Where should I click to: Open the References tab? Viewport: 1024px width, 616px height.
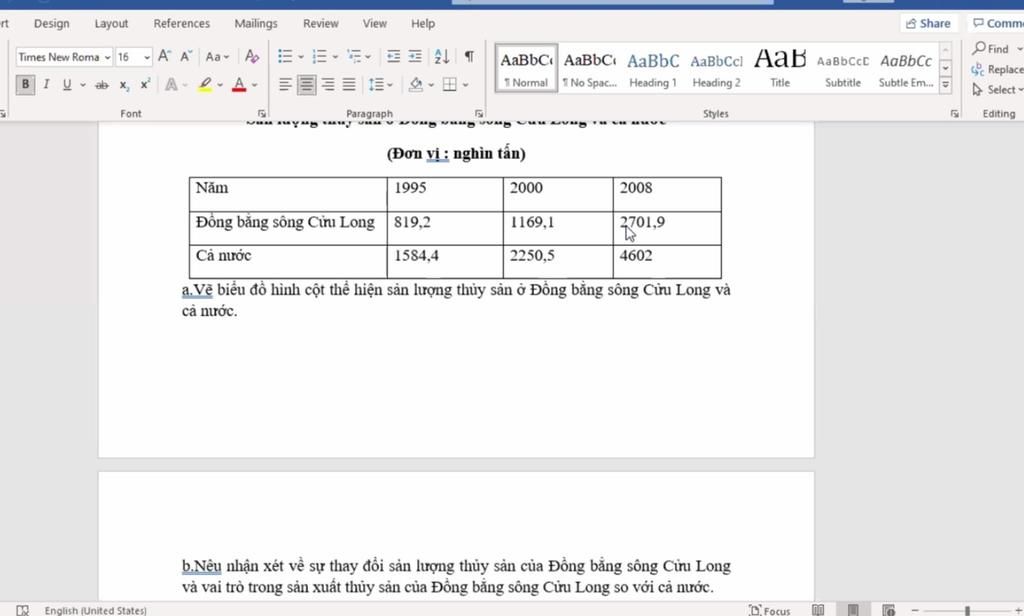[x=182, y=24]
